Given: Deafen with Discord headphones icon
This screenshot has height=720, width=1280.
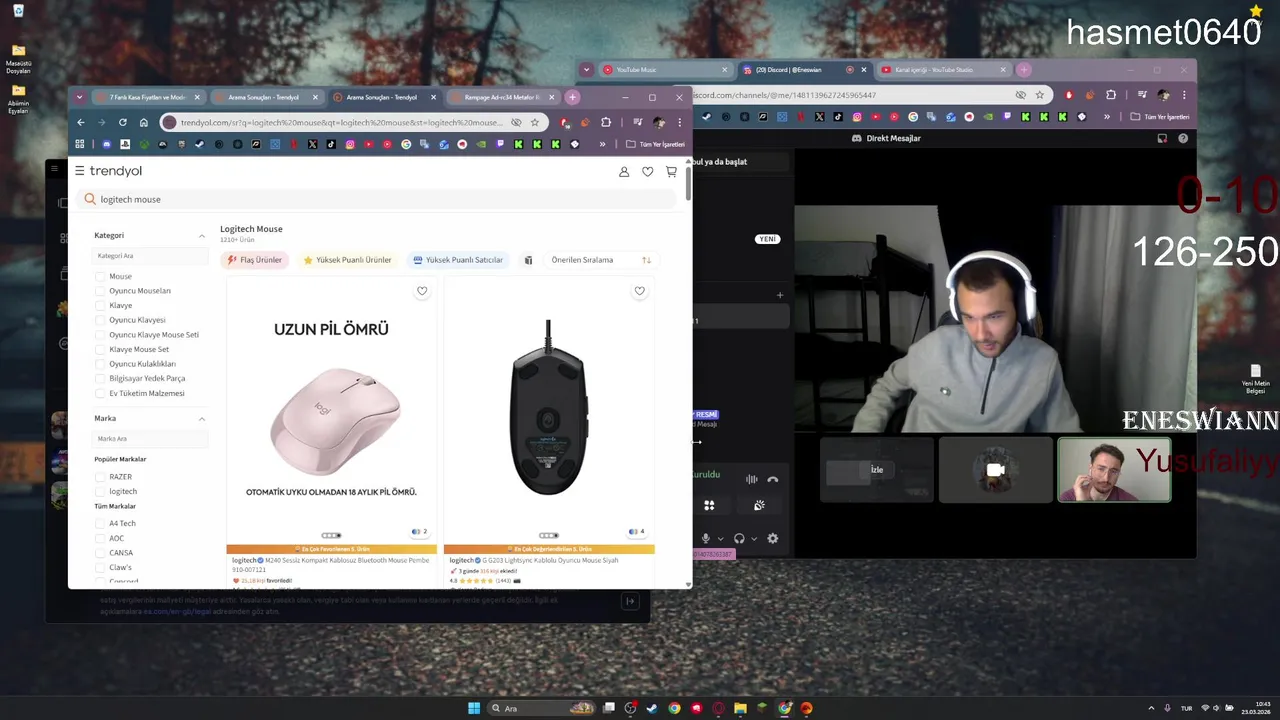Looking at the screenshot, I should click(x=739, y=538).
